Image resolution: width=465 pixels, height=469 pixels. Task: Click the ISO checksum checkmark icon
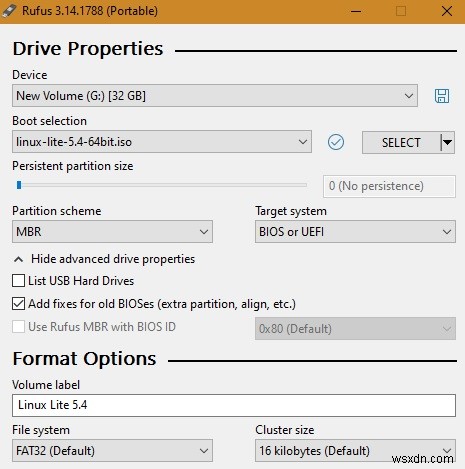pos(336,142)
